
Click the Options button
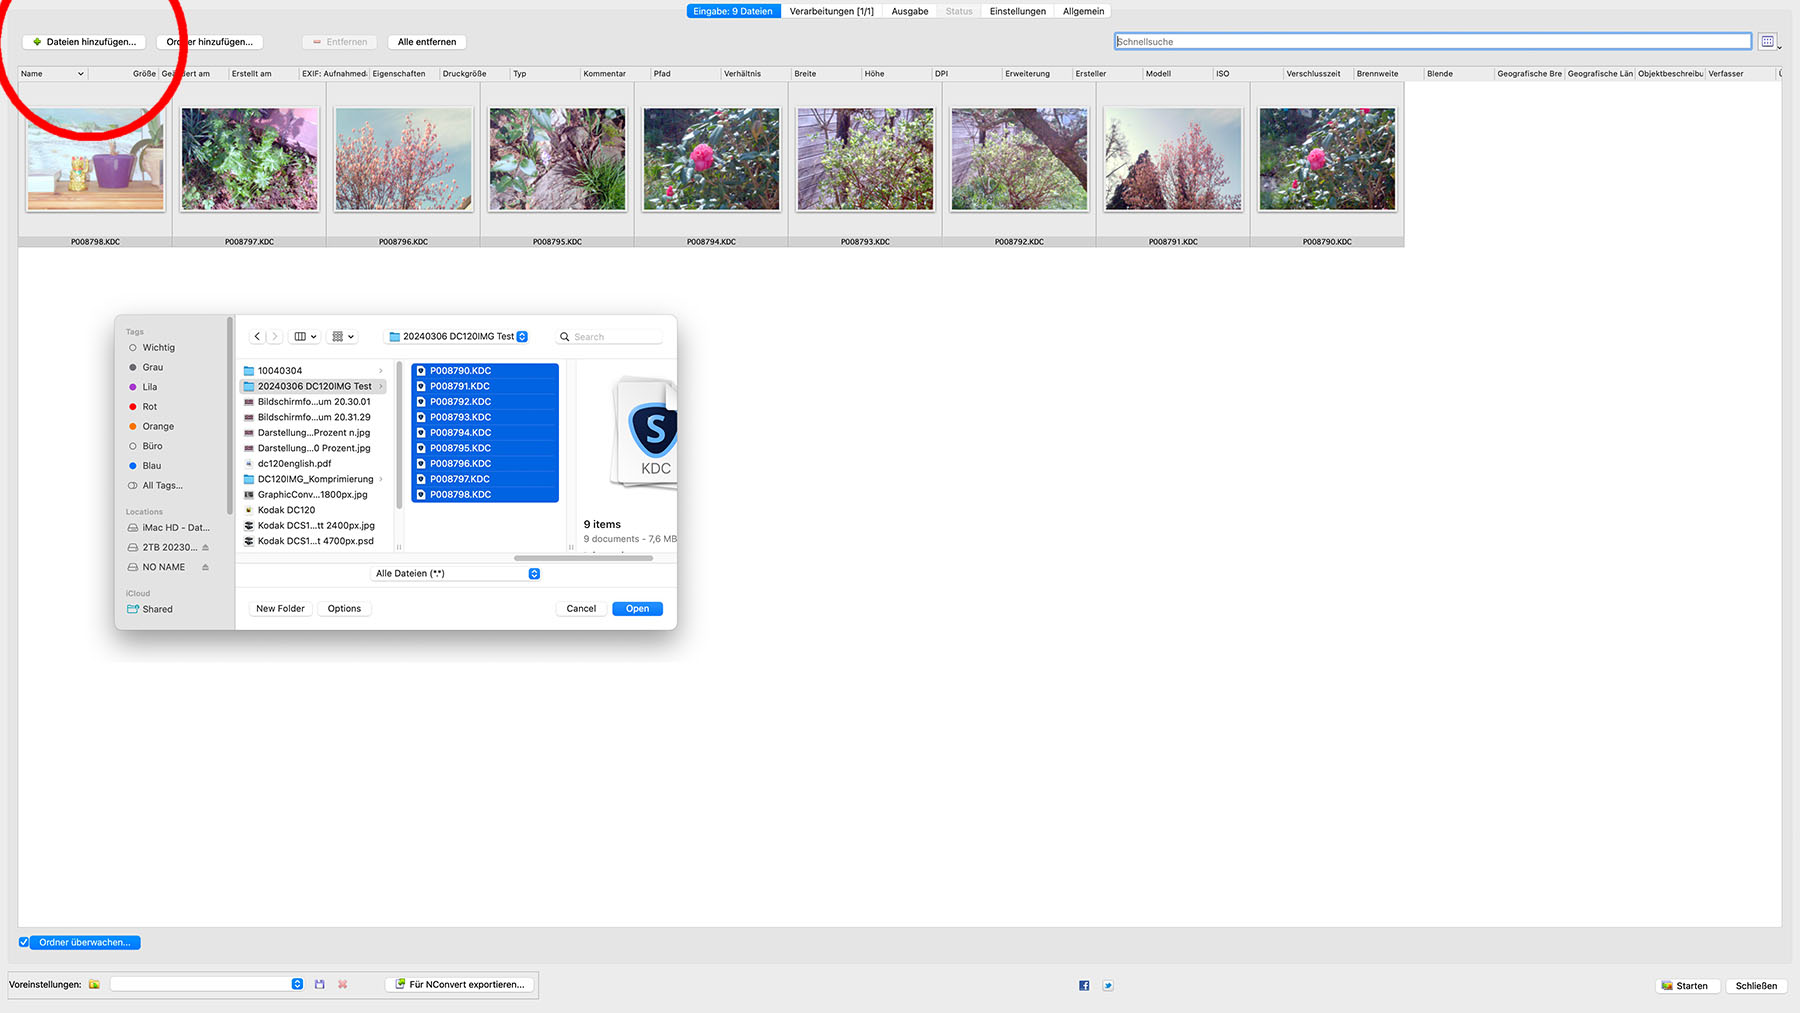[344, 609]
